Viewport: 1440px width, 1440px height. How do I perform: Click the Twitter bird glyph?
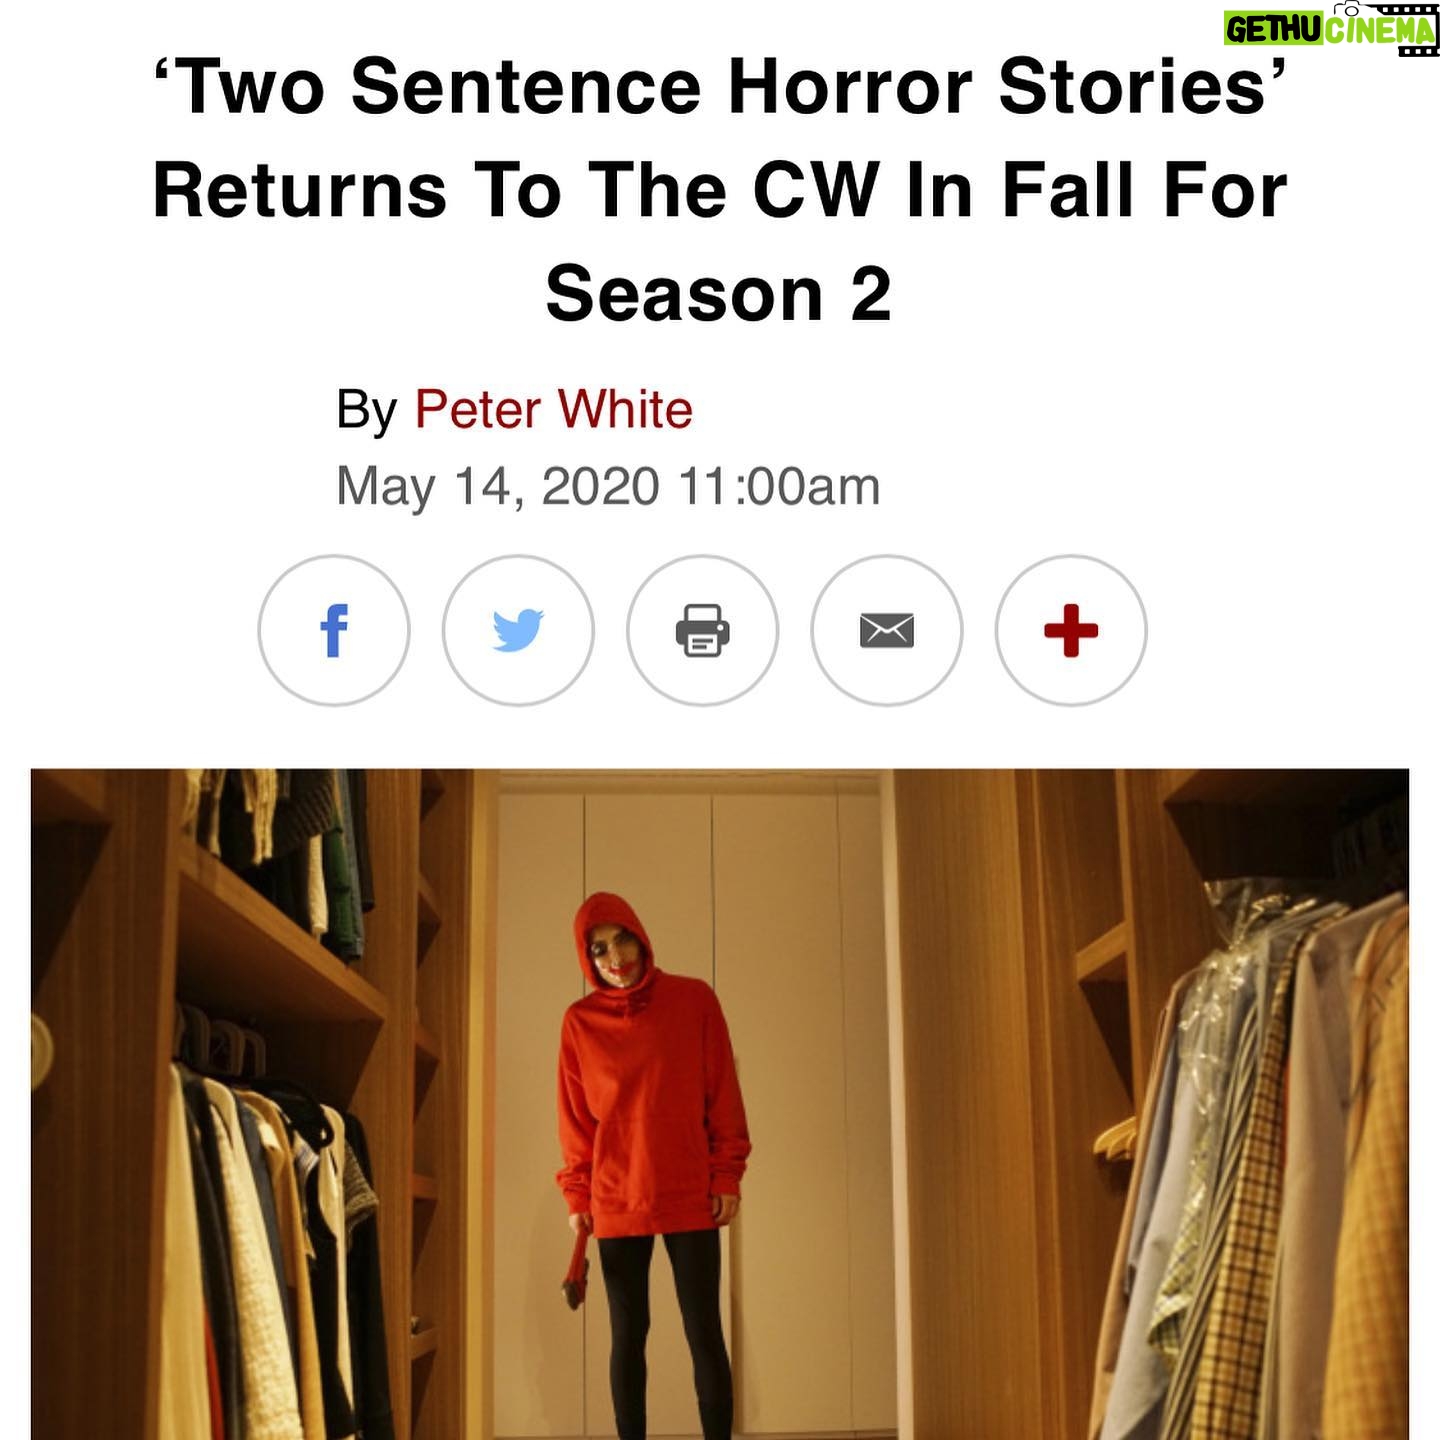[x=518, y=631]
